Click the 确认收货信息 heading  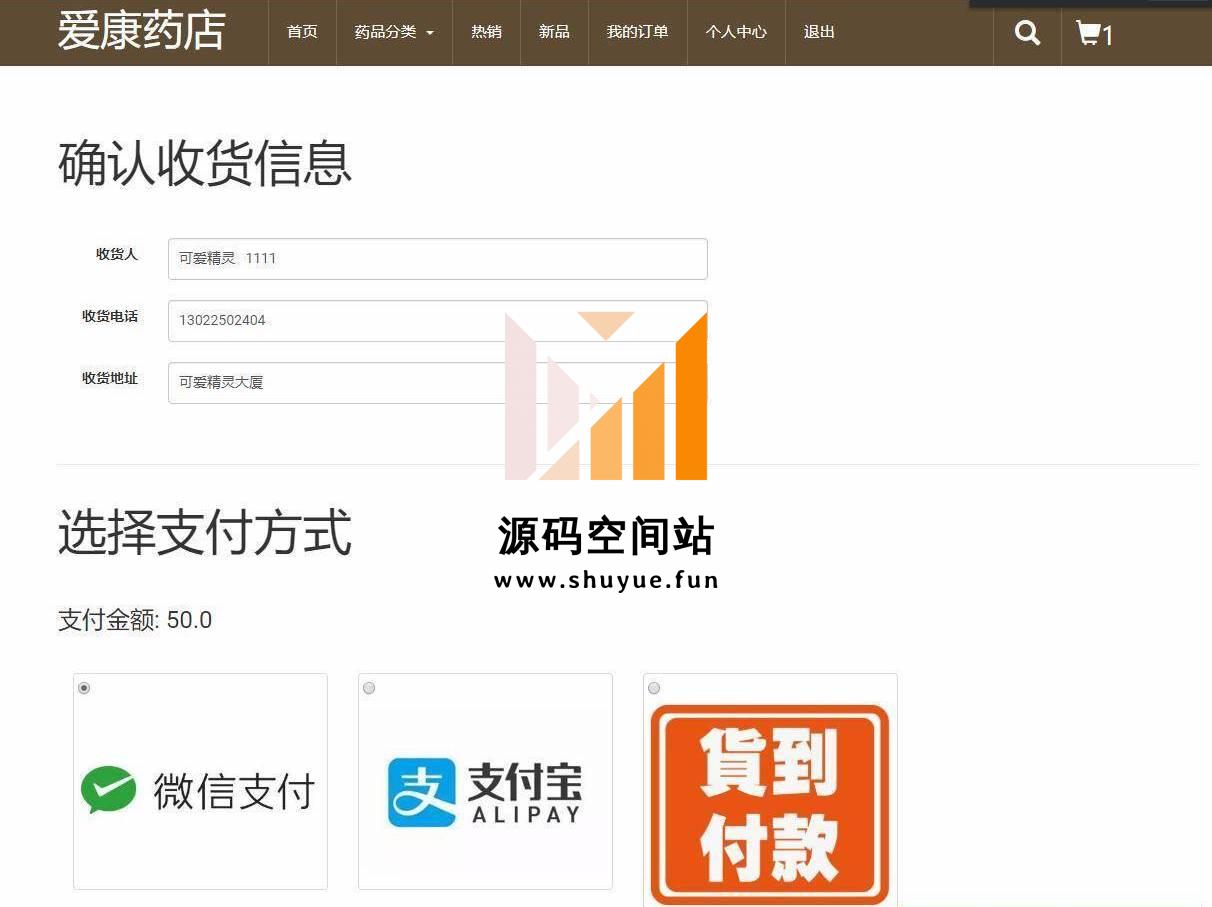click(205, 164)
